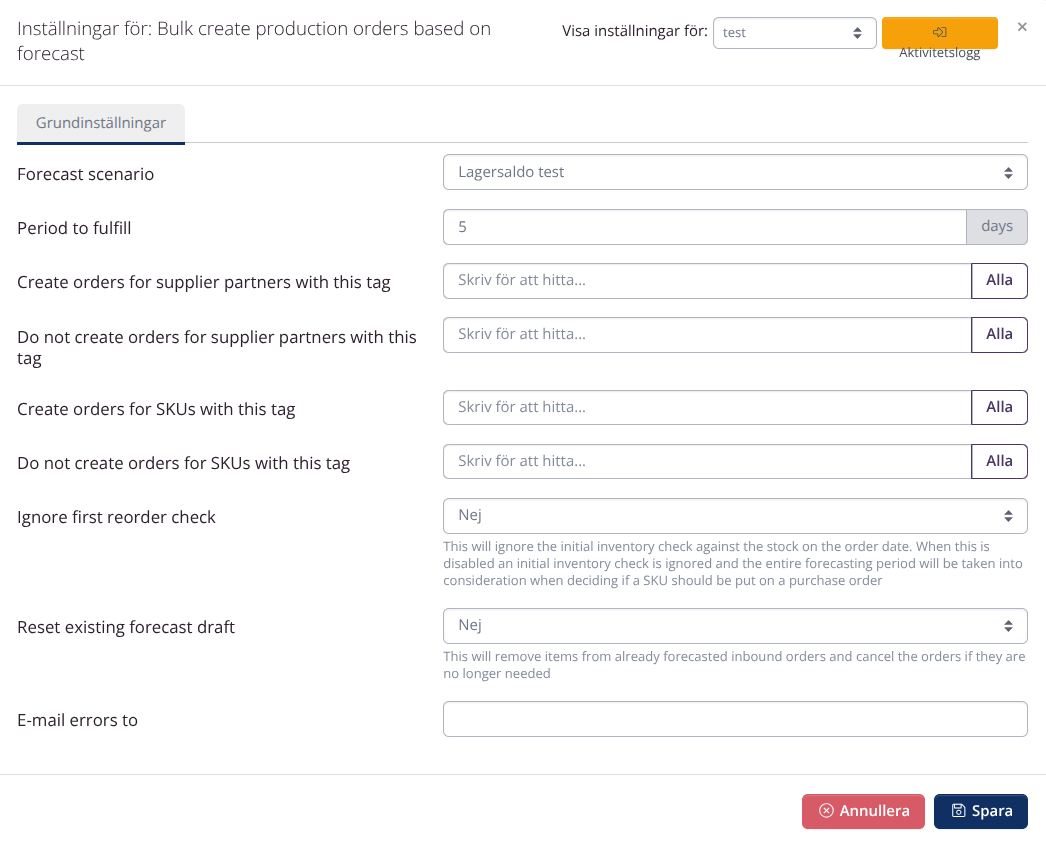Switch to the Grundinställningar tab
Image resolution: width=1046 pixels, height=846 pixels.
click(100, 123)
